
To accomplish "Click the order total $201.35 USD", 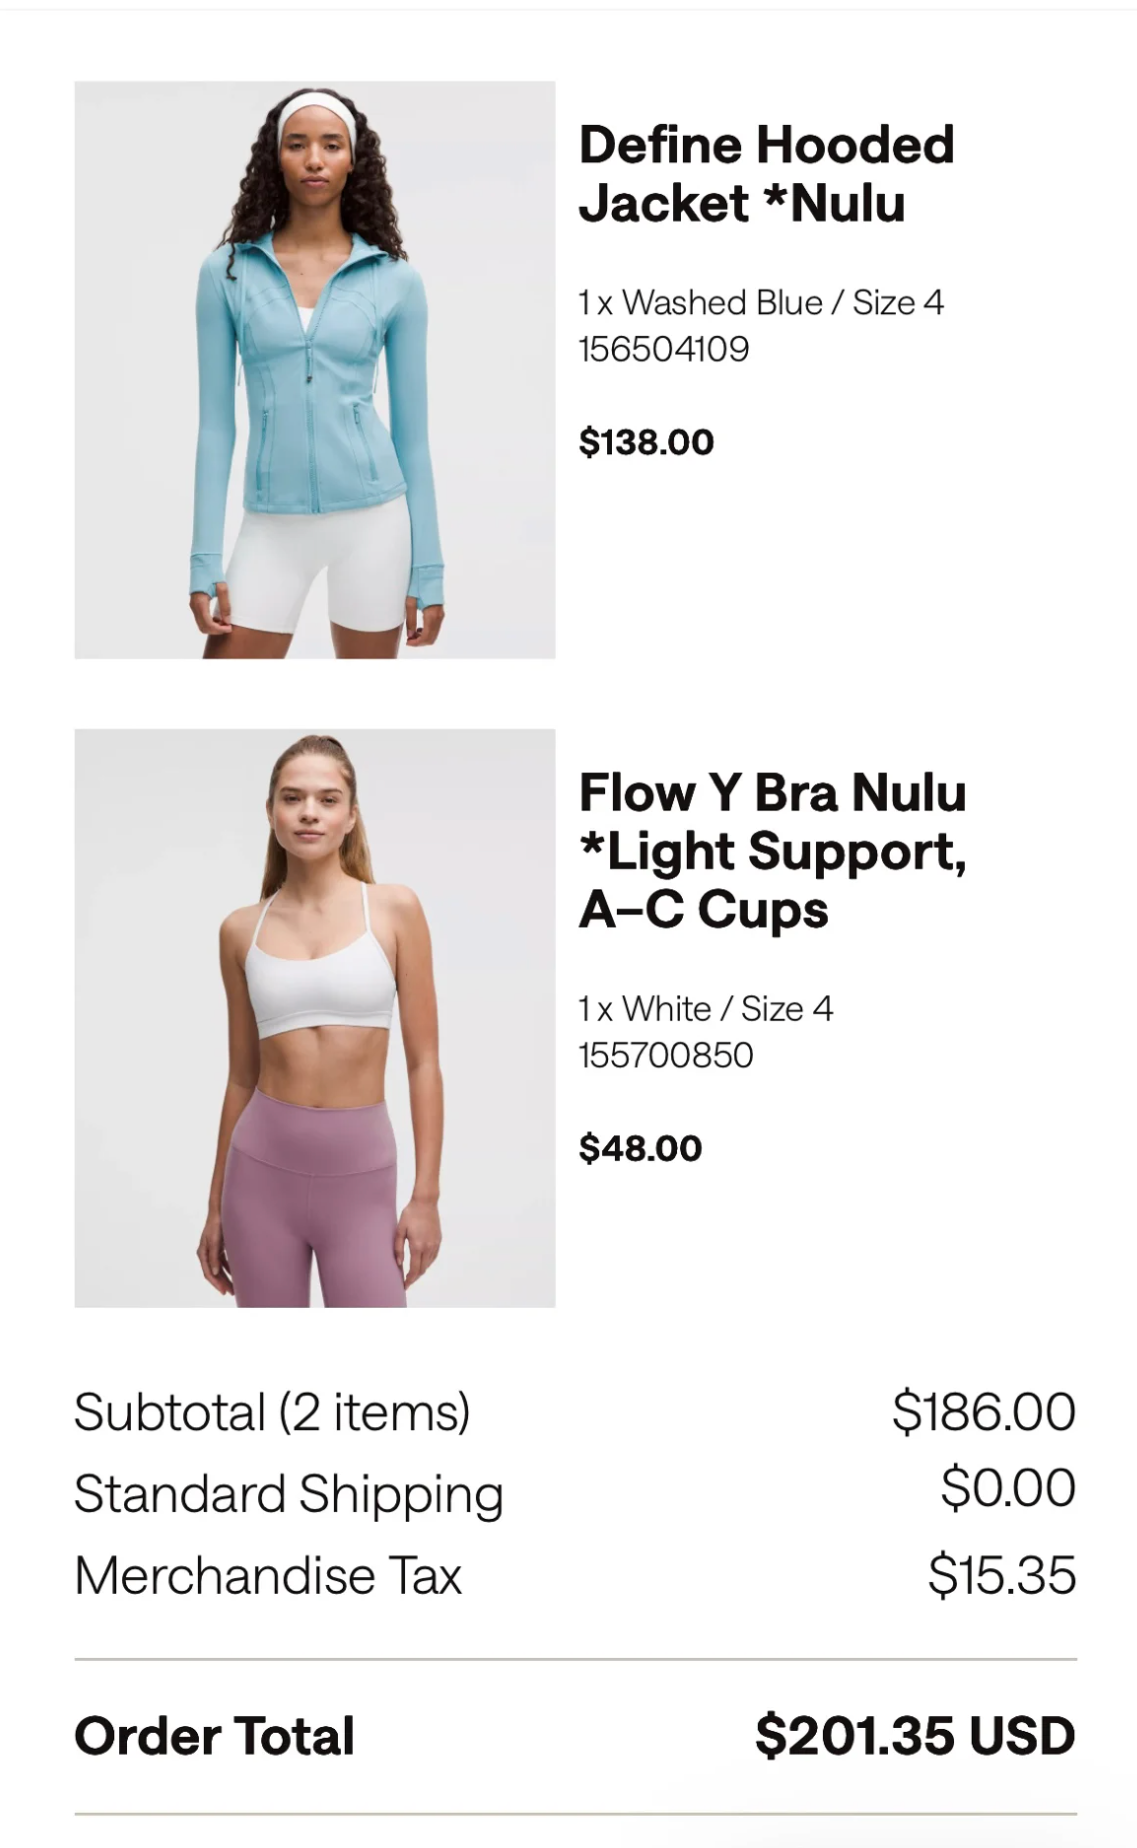I will pyautogui.click(x=915, y=1735).
